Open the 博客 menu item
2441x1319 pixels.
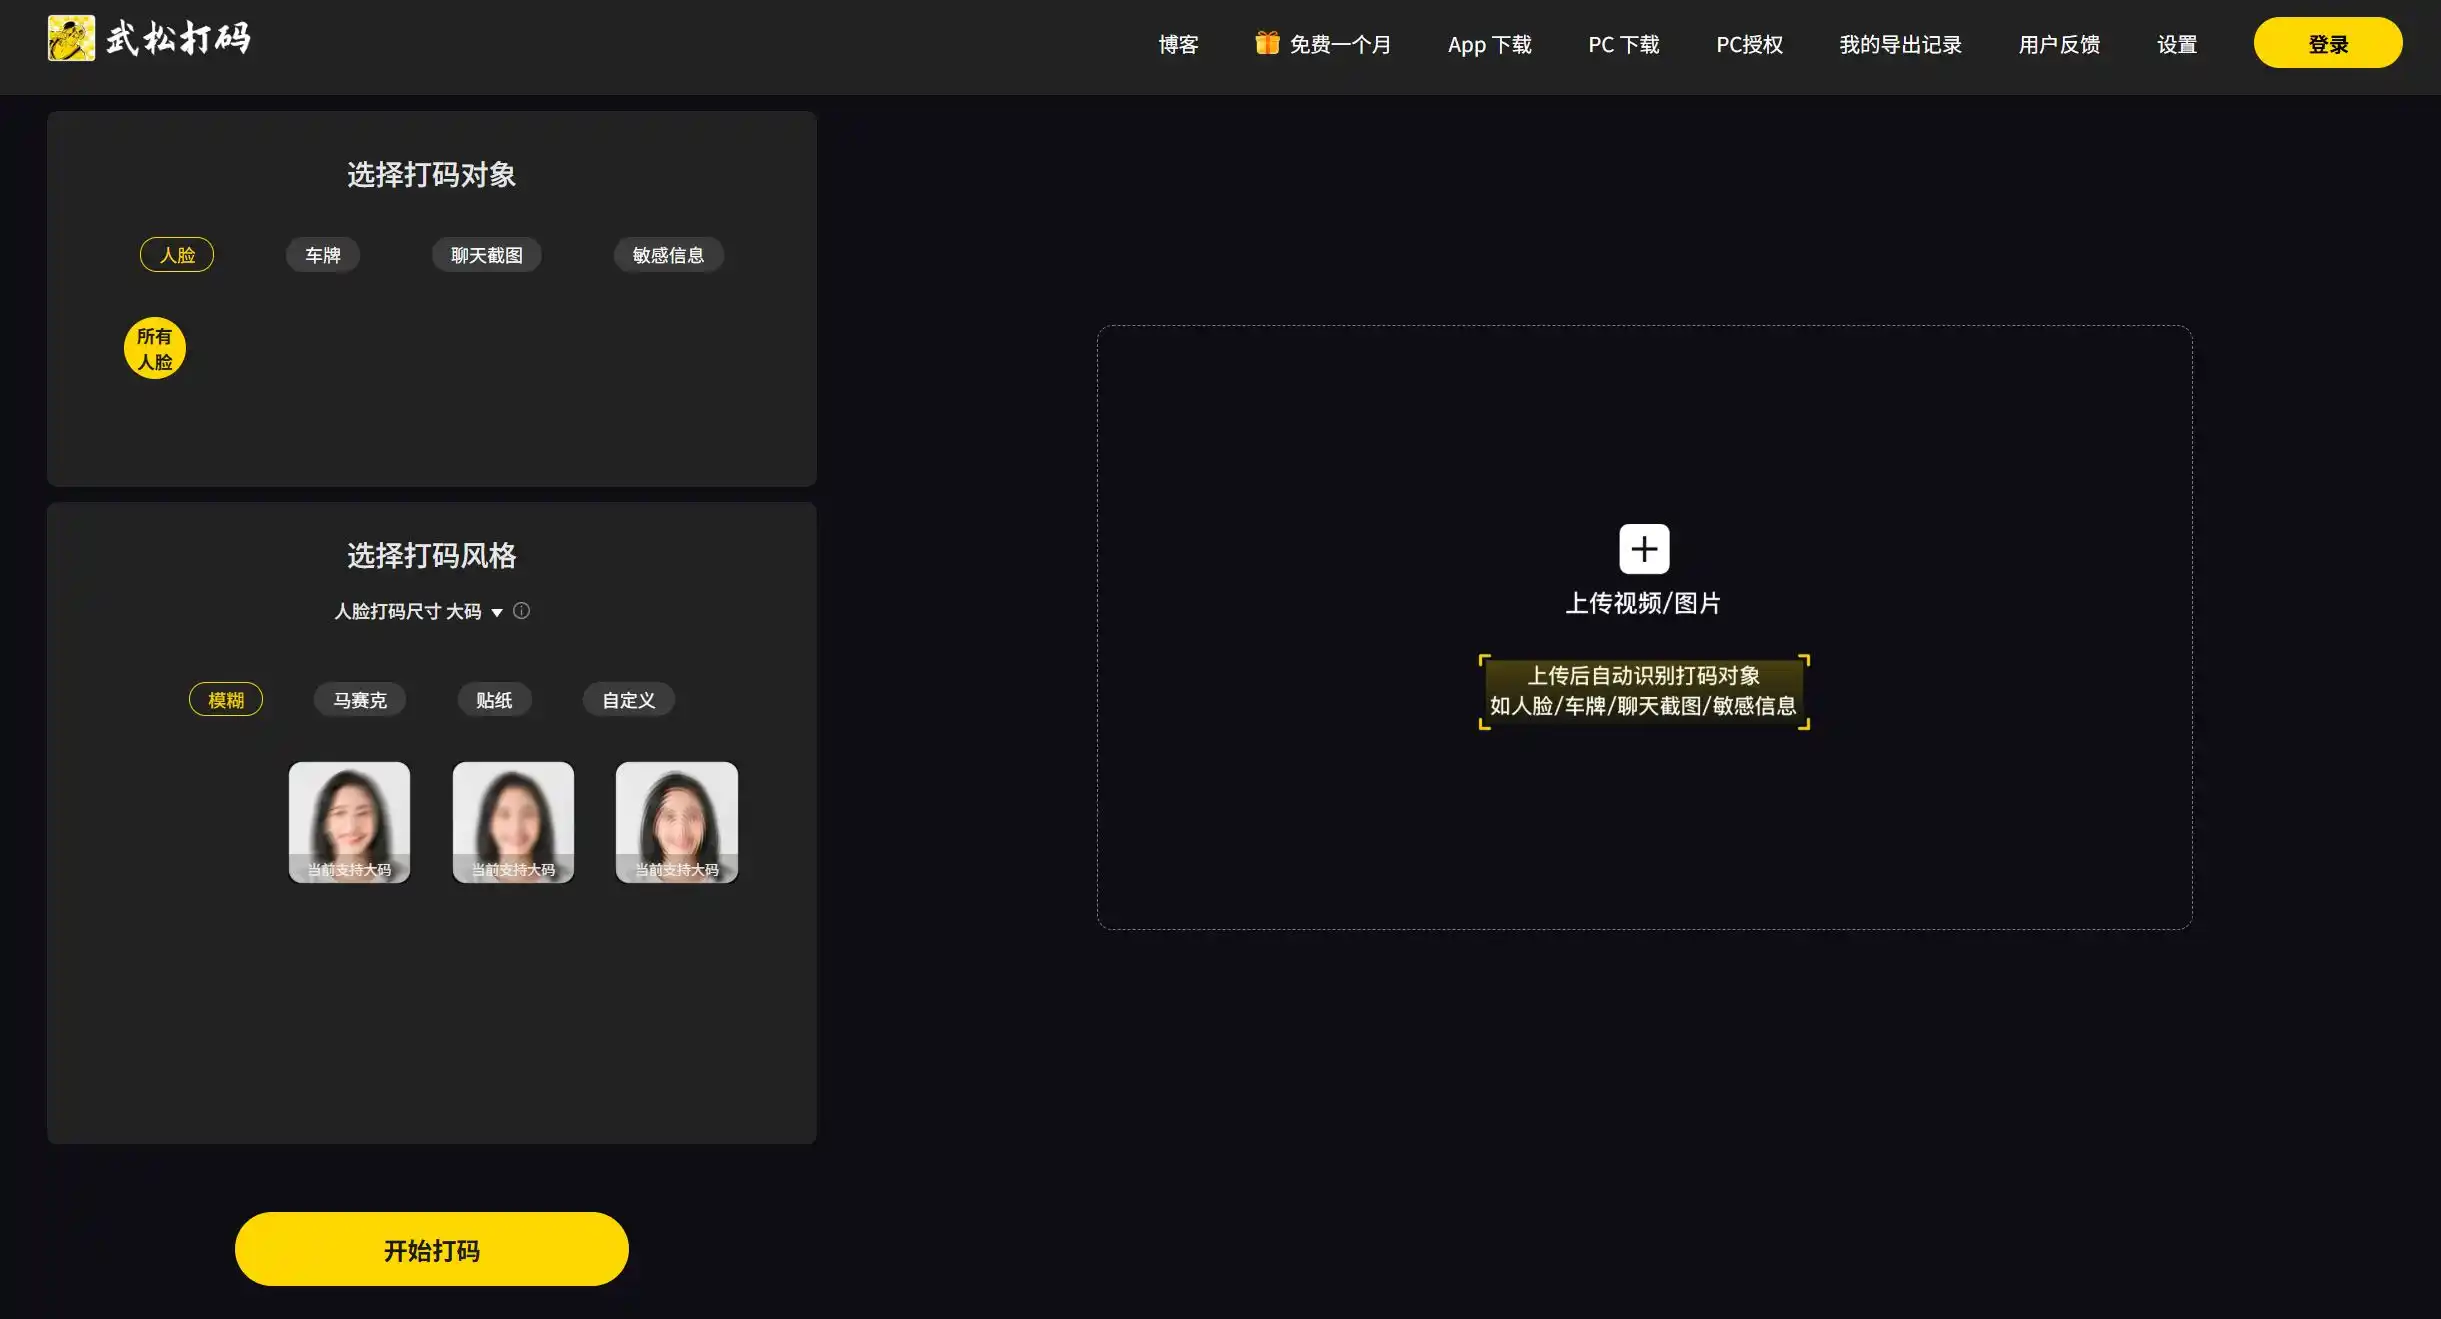coord(1178,44)
